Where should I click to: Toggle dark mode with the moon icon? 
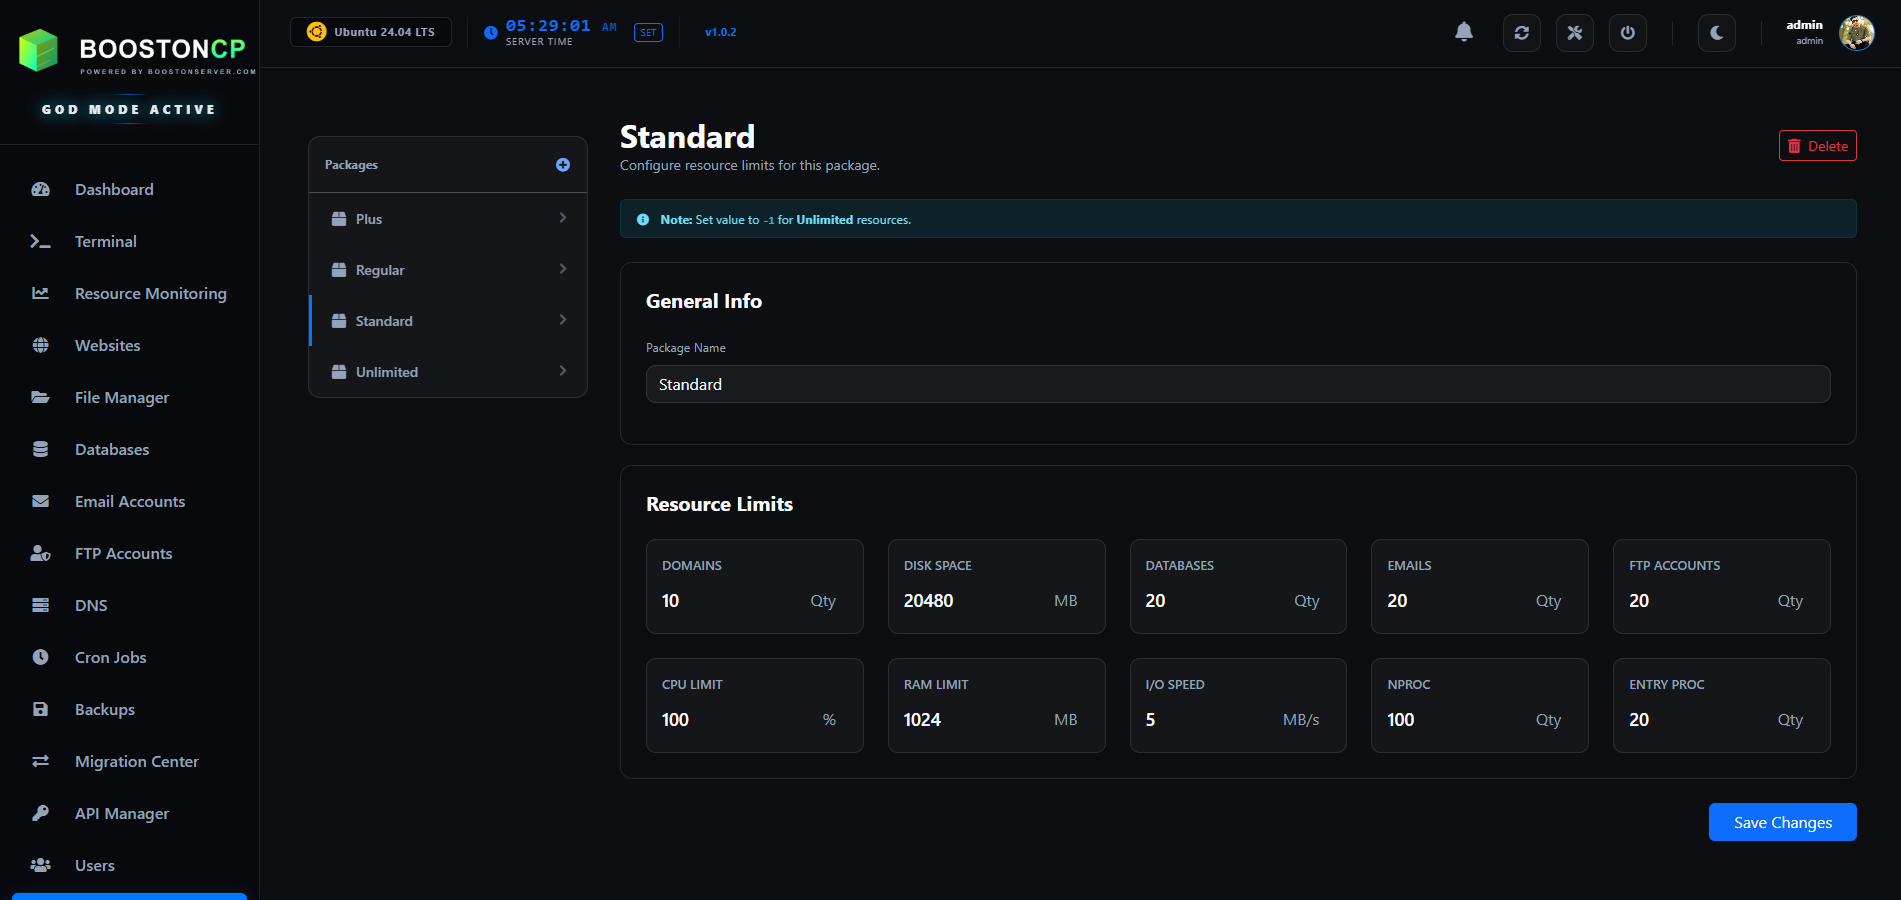pyautogui.click(x=1716, y=32)
